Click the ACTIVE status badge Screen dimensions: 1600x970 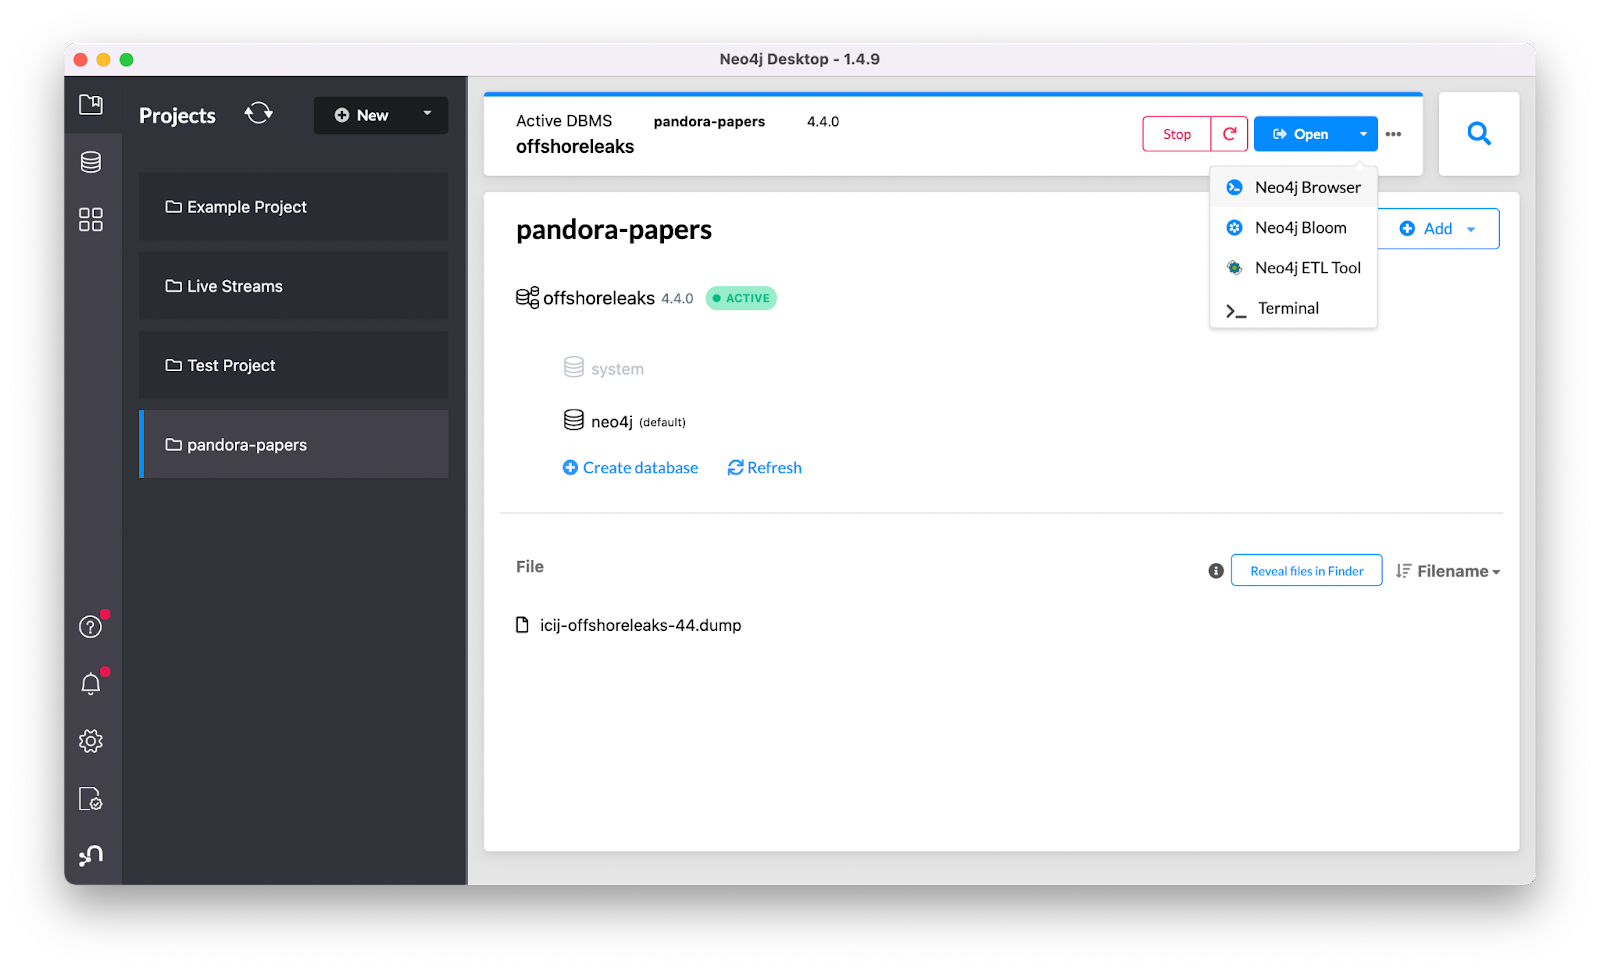[x=741, y=298]
